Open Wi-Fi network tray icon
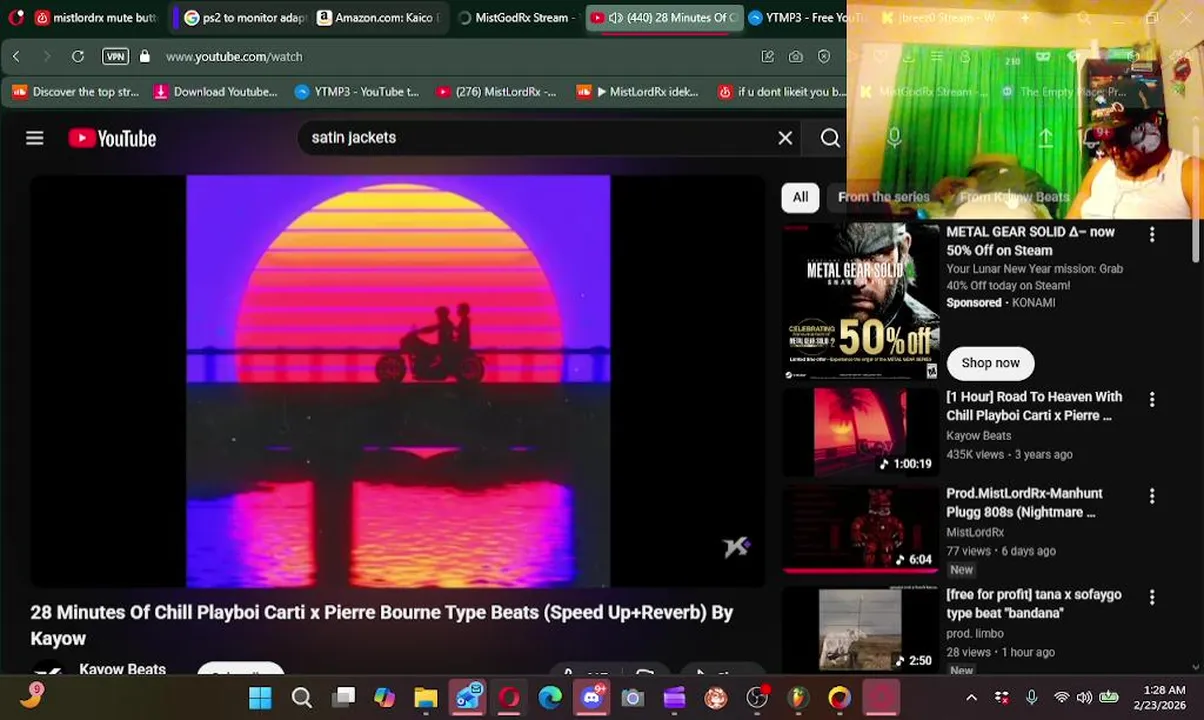The height and width of the screenshot is (720, 1204). click(1061, 698)
